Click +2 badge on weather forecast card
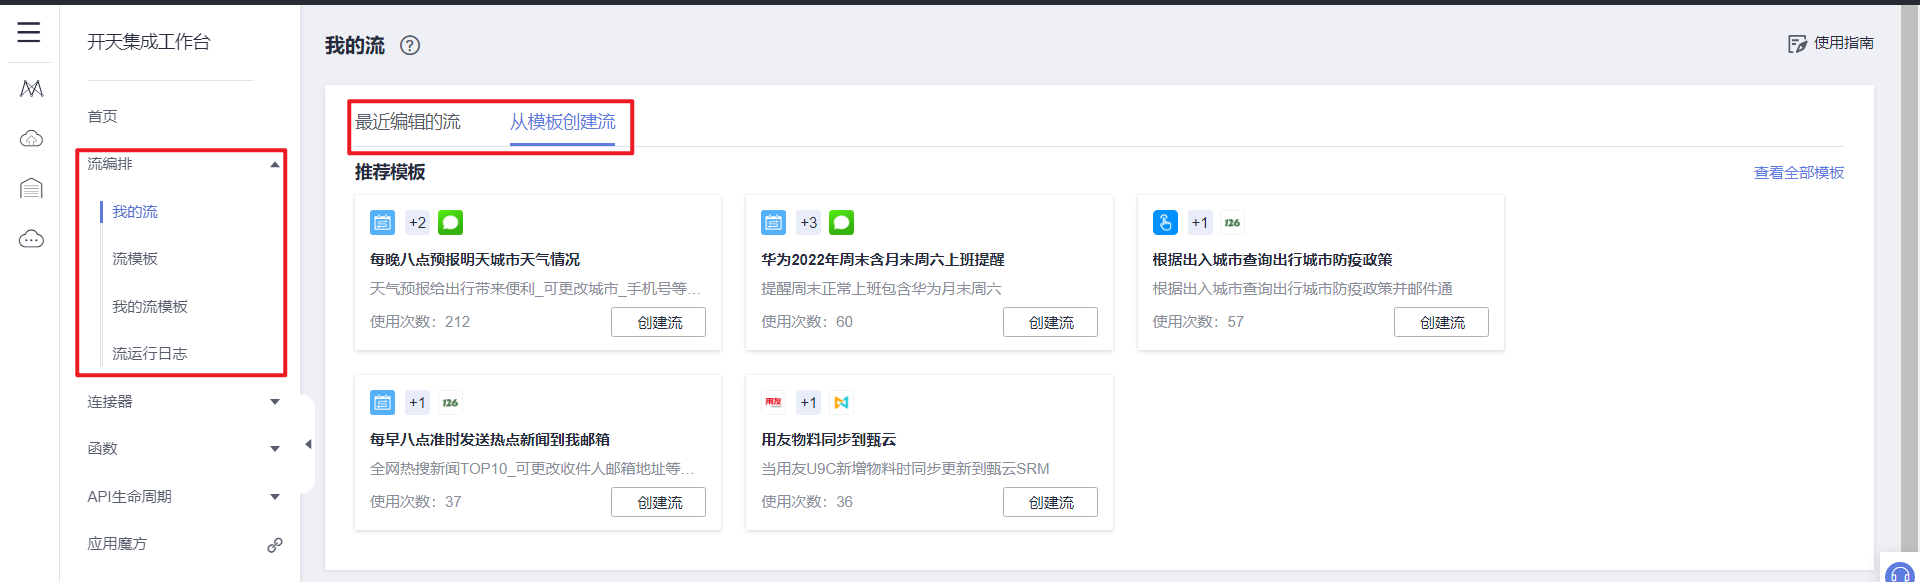 417,222
